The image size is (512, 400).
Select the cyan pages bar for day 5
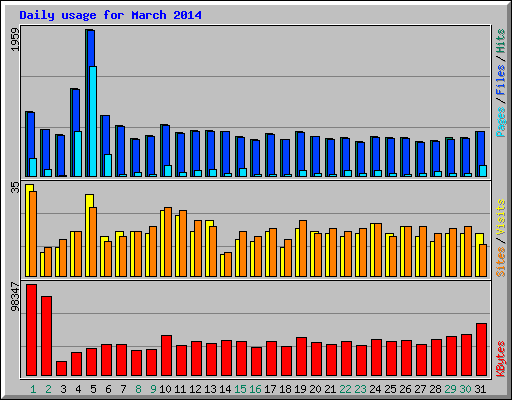point(93,121)
